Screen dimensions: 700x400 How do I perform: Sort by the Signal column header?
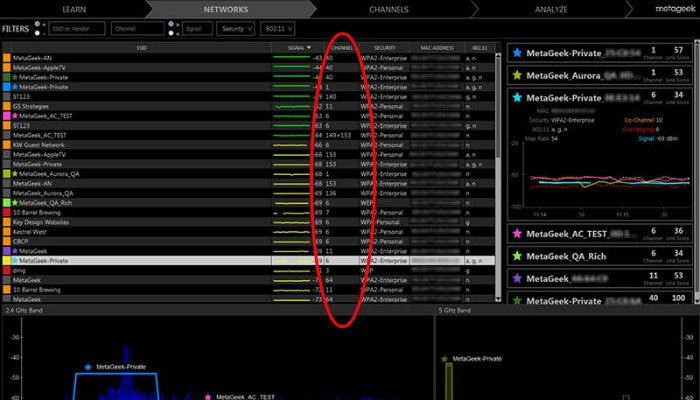point(297,47)
